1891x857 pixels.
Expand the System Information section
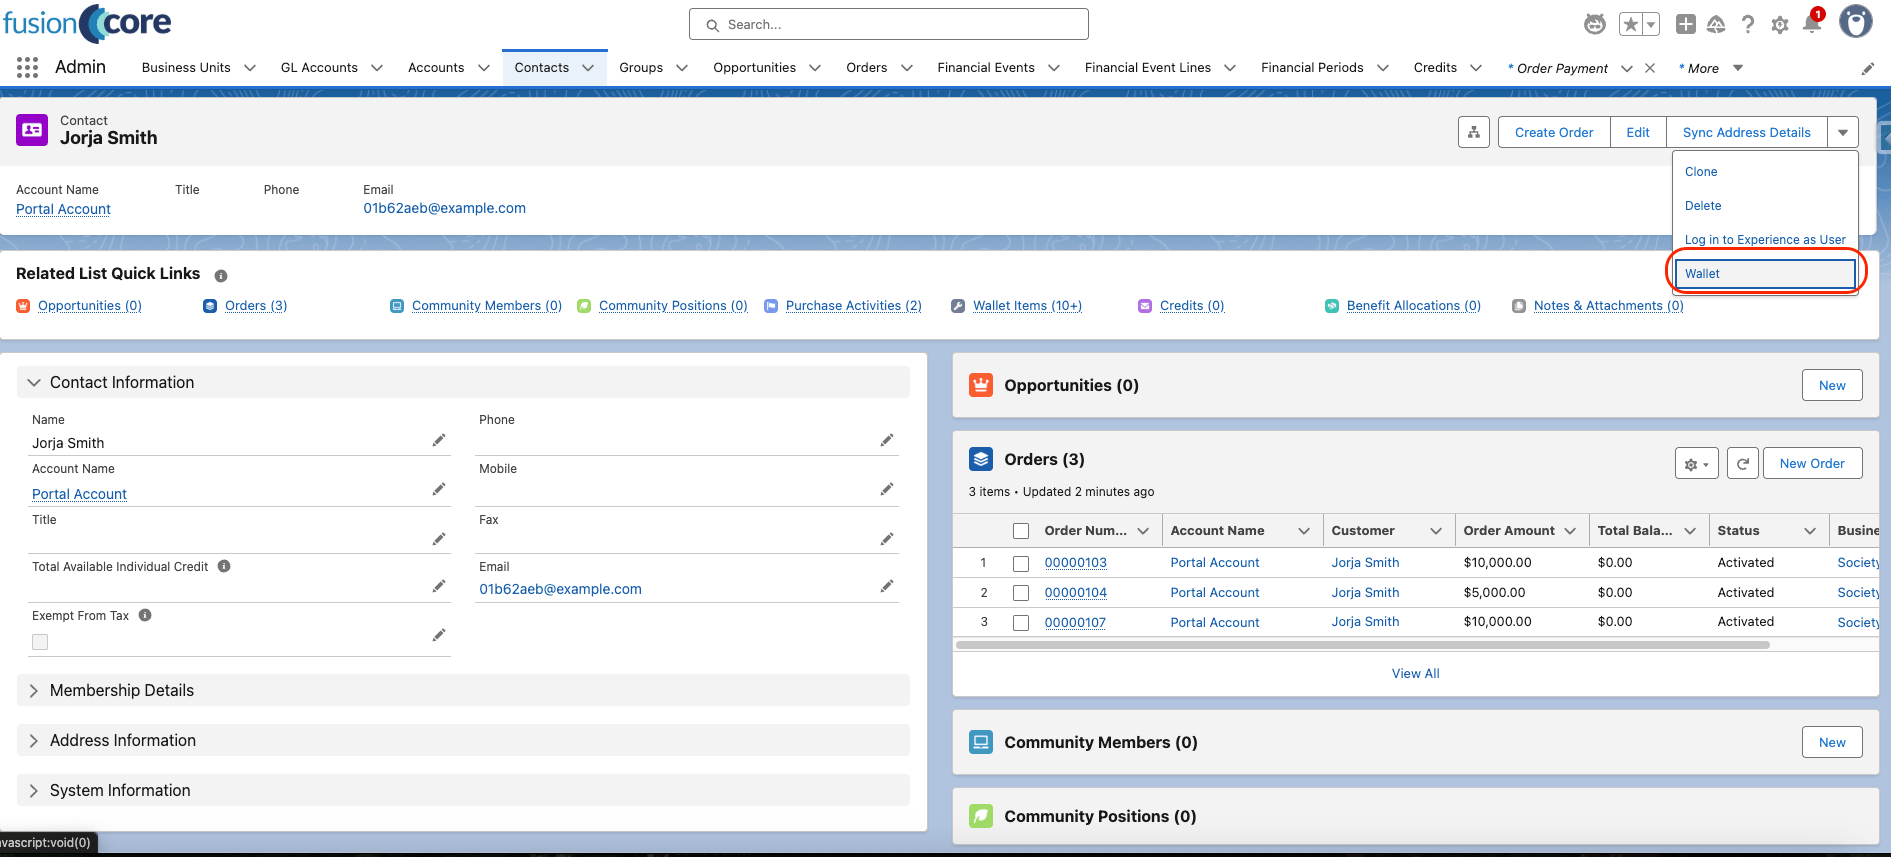[x=463, y=790]
